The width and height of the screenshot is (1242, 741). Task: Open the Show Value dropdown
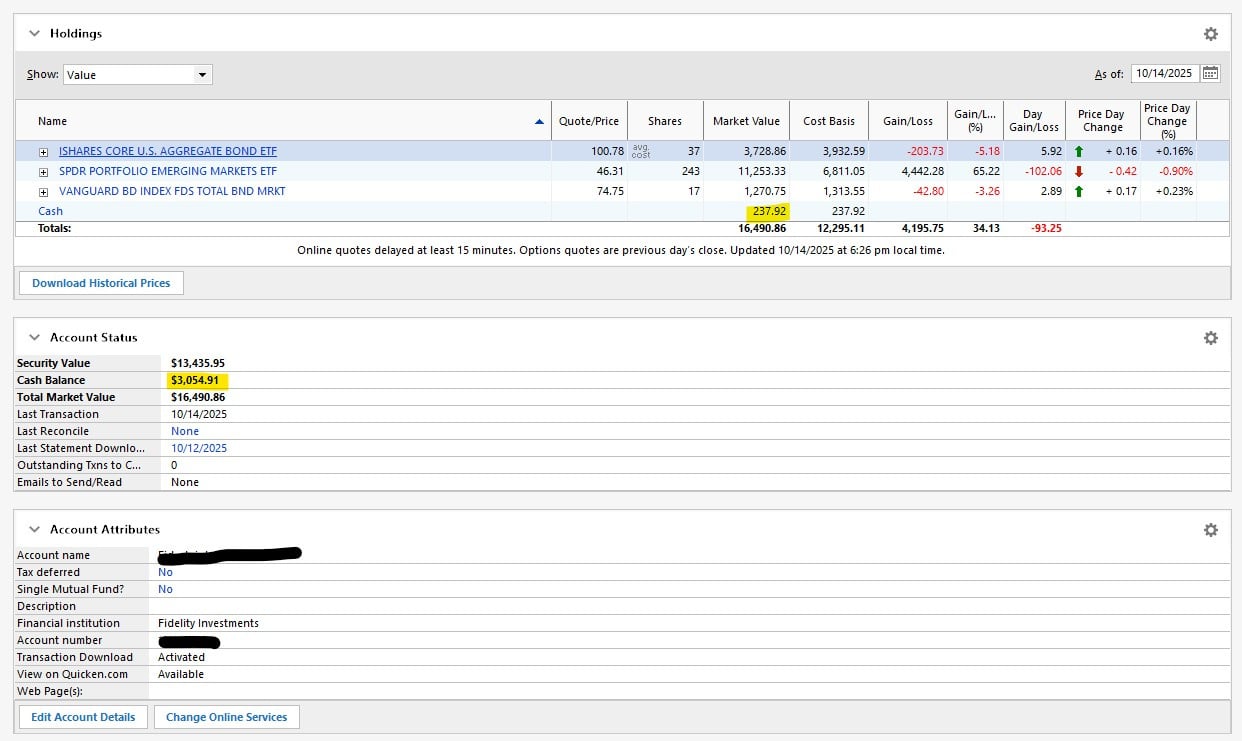[138, 75]
